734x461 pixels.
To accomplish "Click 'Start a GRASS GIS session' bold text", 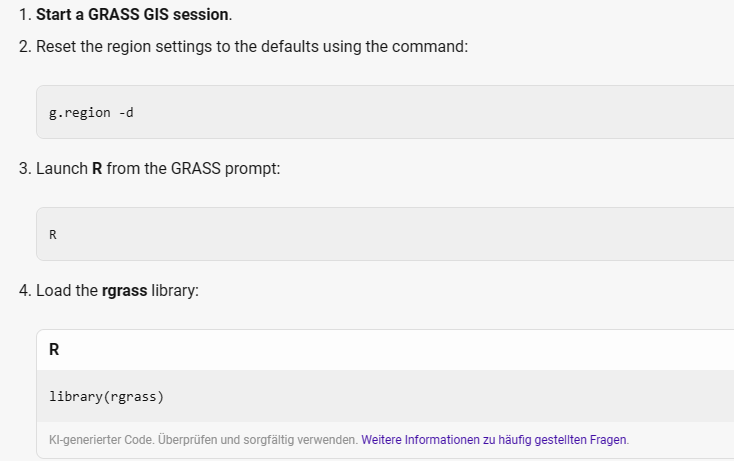I will point(132,15).
